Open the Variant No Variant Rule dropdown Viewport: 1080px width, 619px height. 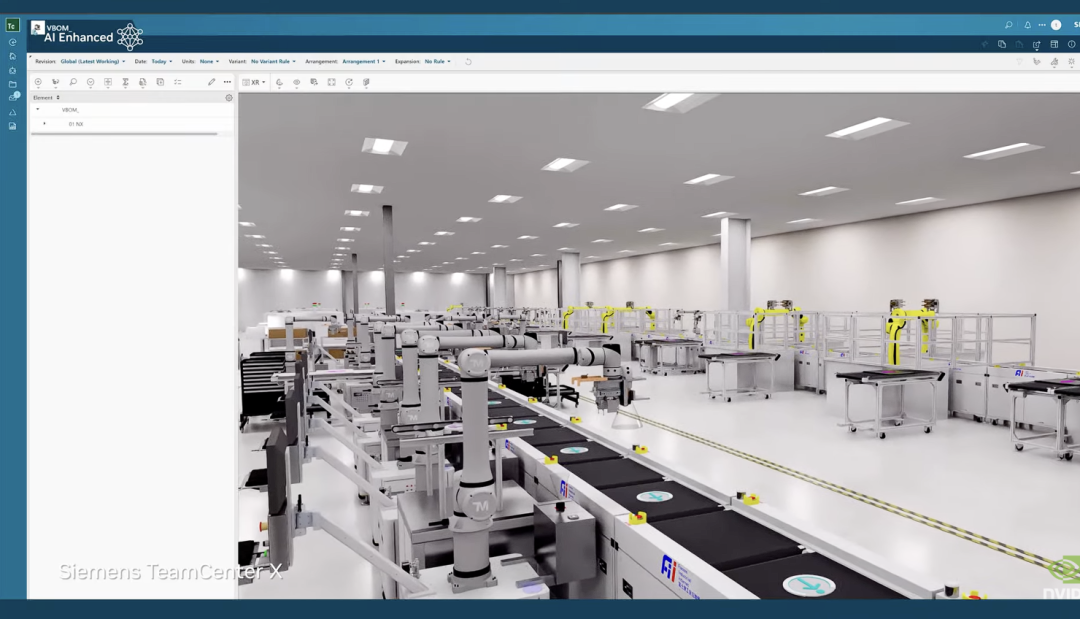[x=273, y=61]
